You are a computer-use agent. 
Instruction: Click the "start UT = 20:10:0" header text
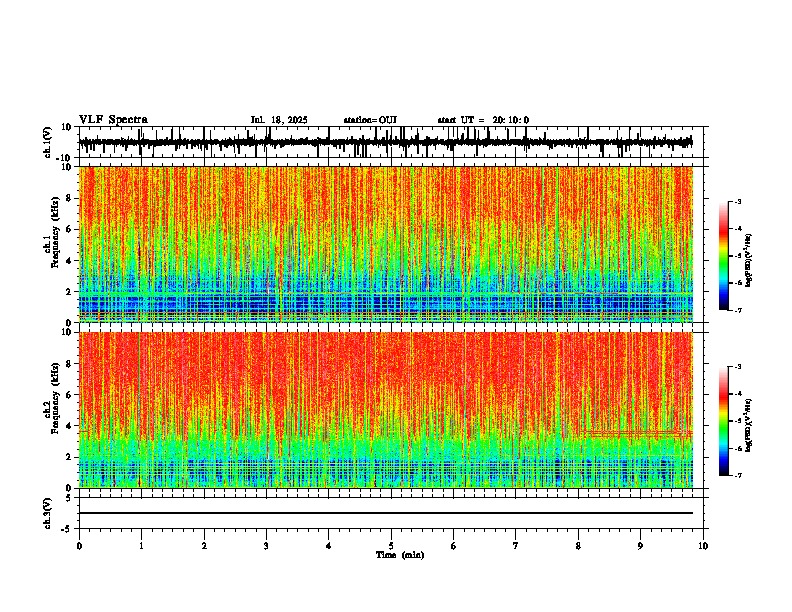click(x=483, y=120)
